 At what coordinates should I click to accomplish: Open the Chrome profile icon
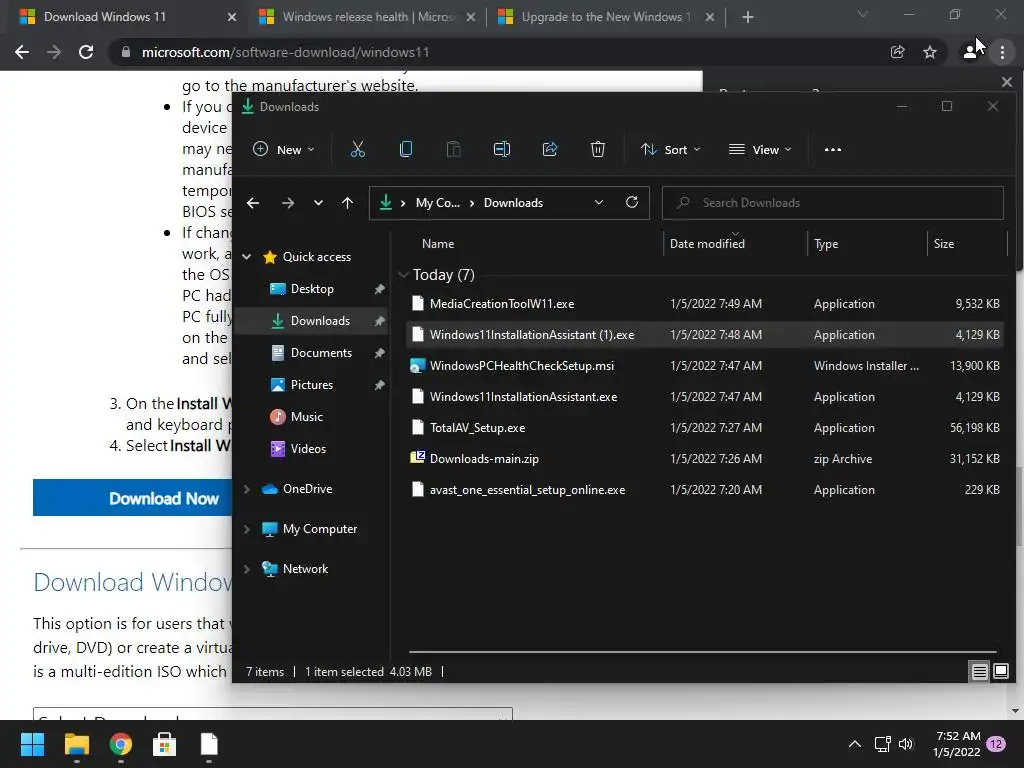pyautogui.click(x=970, y=52)
